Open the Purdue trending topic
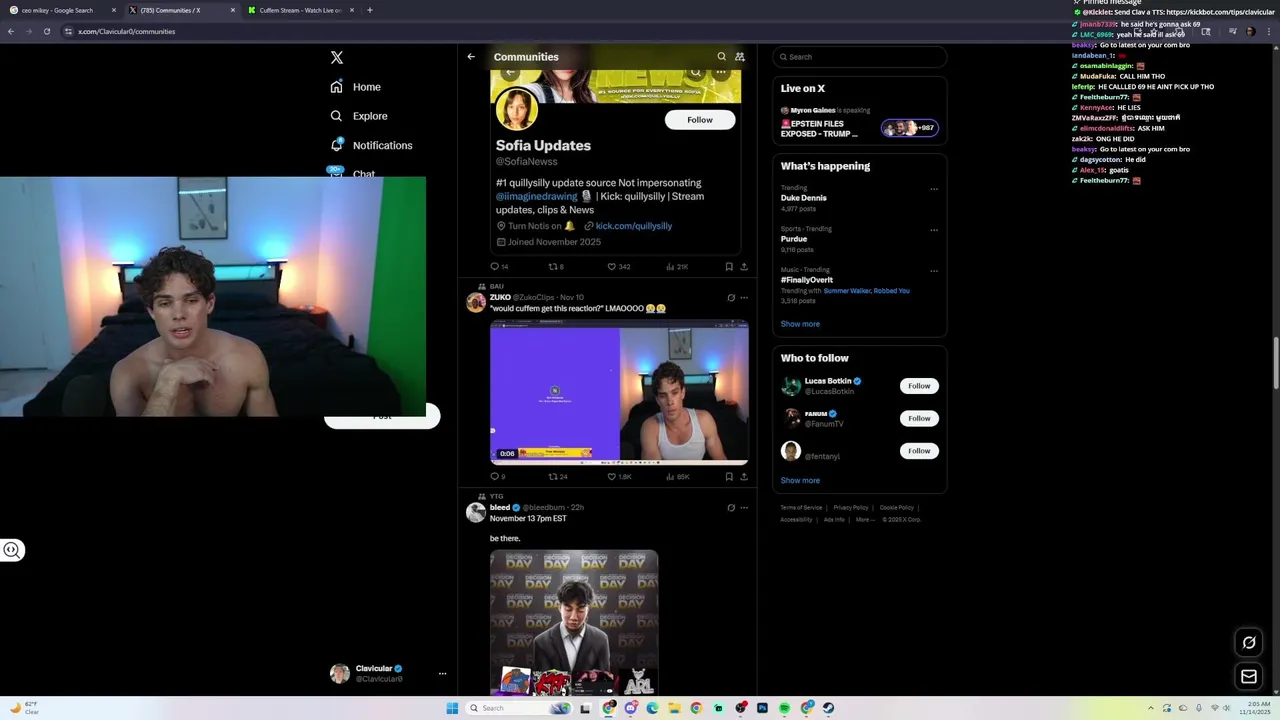 click(794, 239)
